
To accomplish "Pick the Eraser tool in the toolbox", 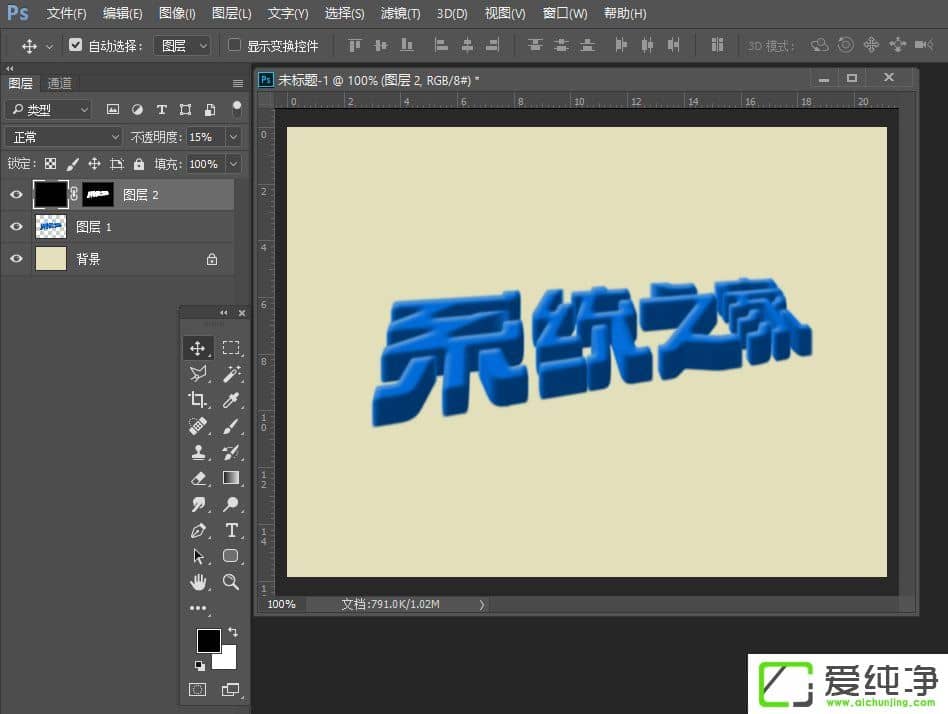I will coord(198,478).
